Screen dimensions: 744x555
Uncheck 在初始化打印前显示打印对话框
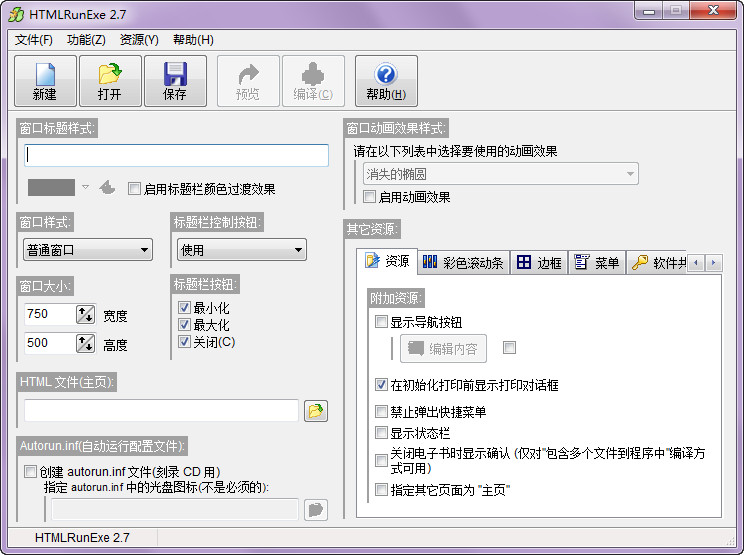[x=381, y=384]
